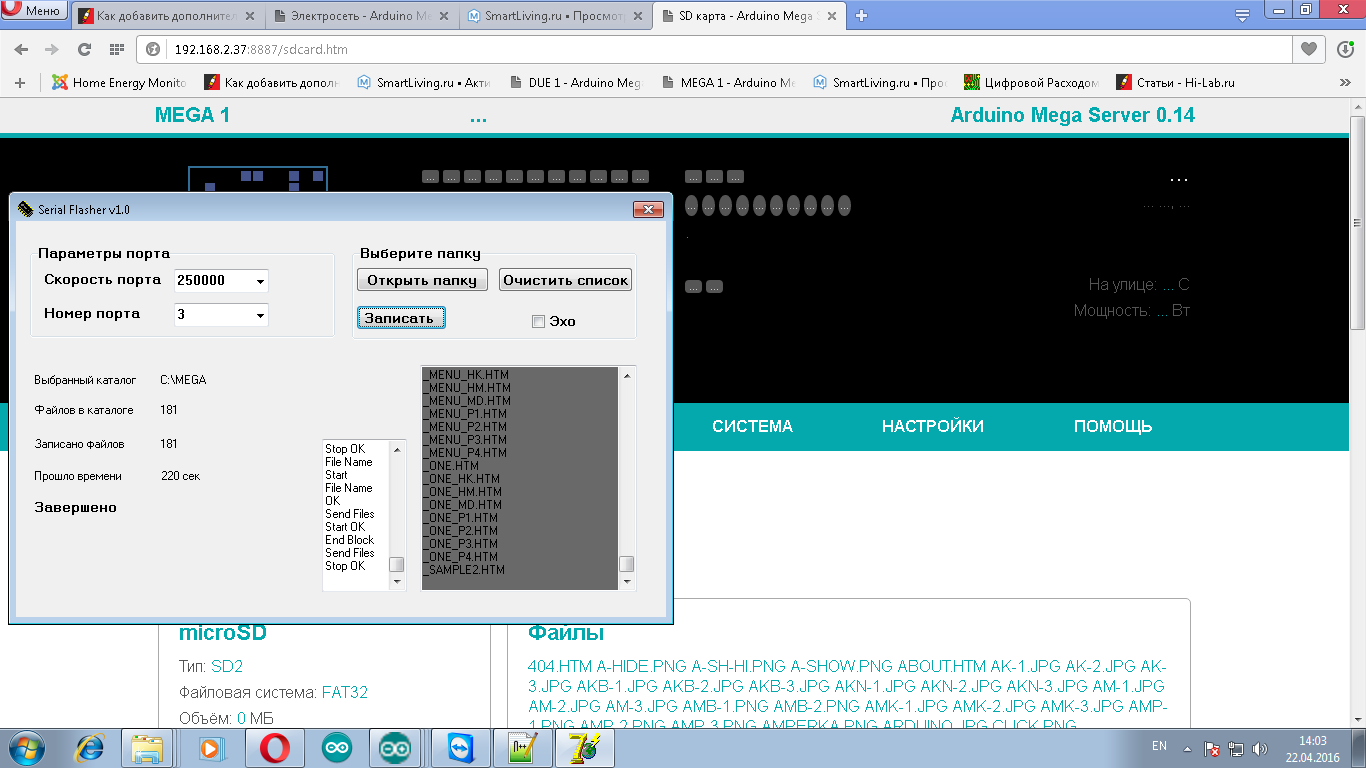Viewport: 1366px width, 768px height.
Task: Select the SD карта browser tab
Action: click(x=750, y=15)
